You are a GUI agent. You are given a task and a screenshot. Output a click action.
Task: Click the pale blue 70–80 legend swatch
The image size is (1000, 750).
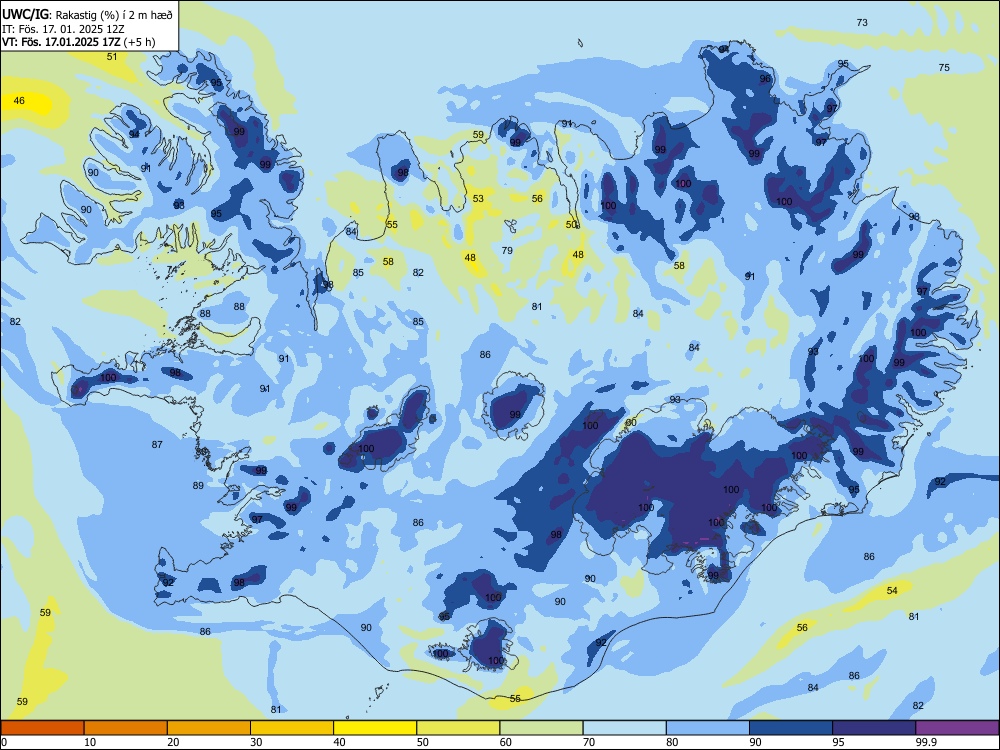point(625,728)
